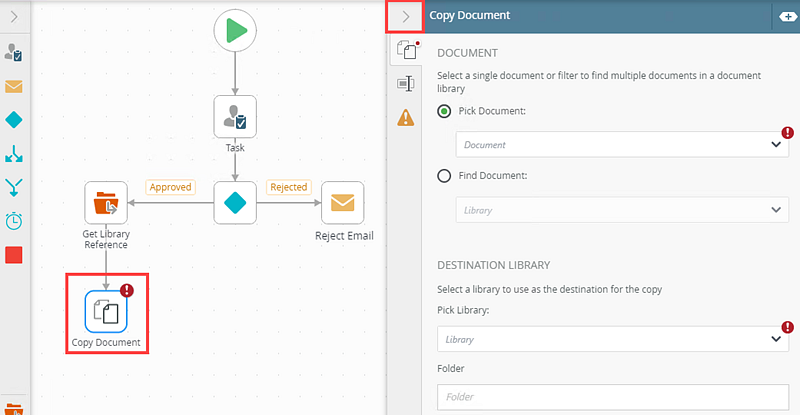Expand the left toolbox panel

click(x=14, y=16)
